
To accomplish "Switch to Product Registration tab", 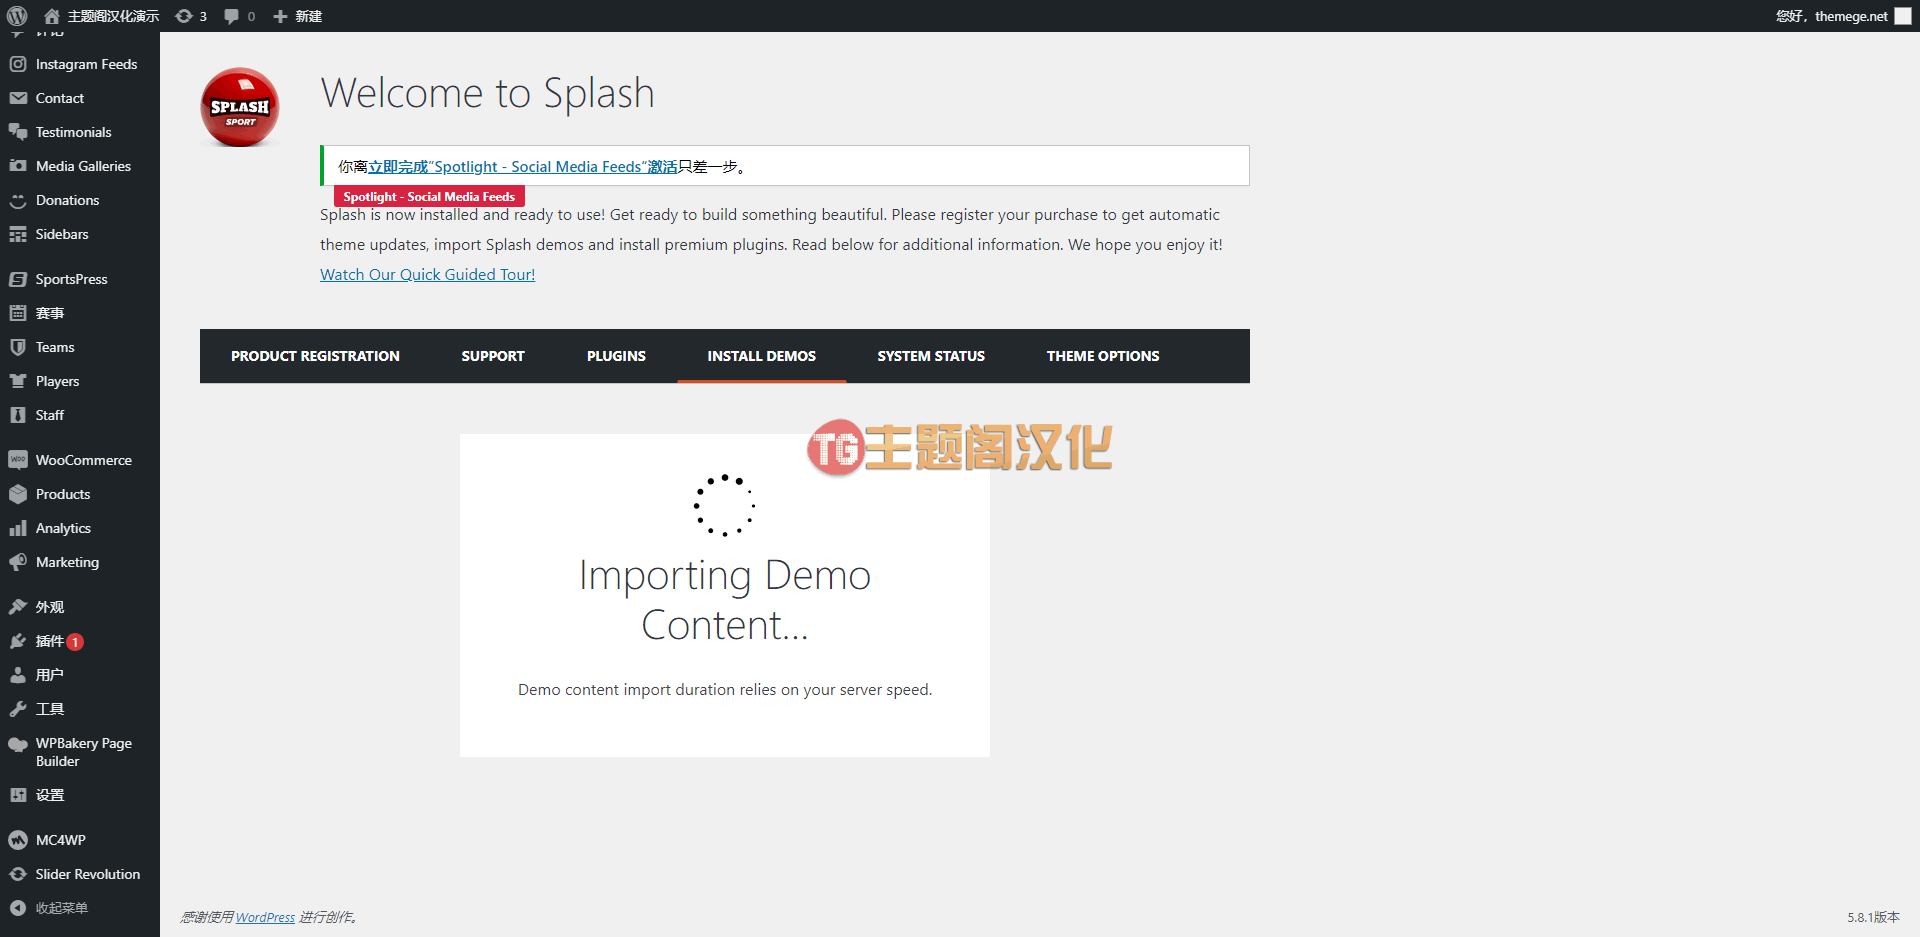I will click(x=315, y=356).
